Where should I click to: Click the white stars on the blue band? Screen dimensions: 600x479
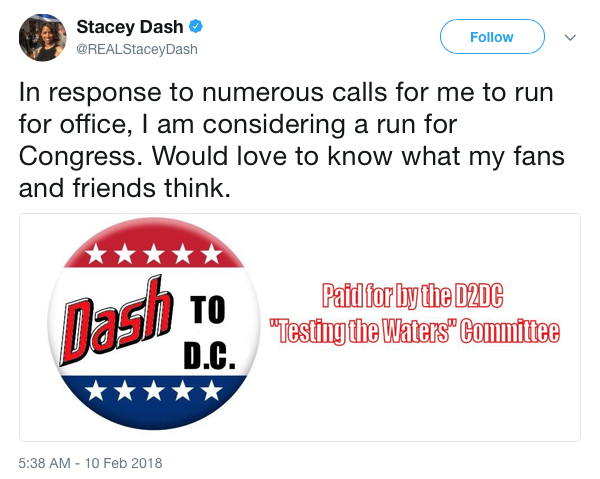153,390
